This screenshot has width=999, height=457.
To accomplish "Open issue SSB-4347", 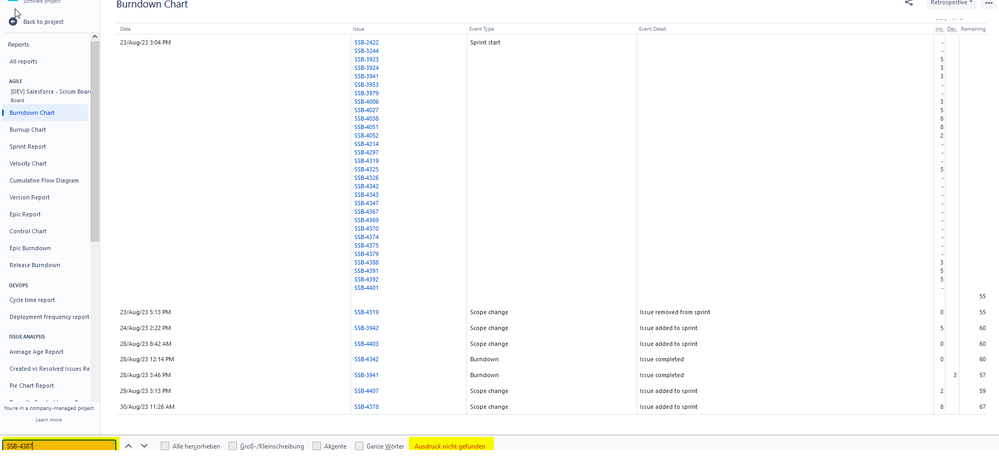I will pos(366,203).
